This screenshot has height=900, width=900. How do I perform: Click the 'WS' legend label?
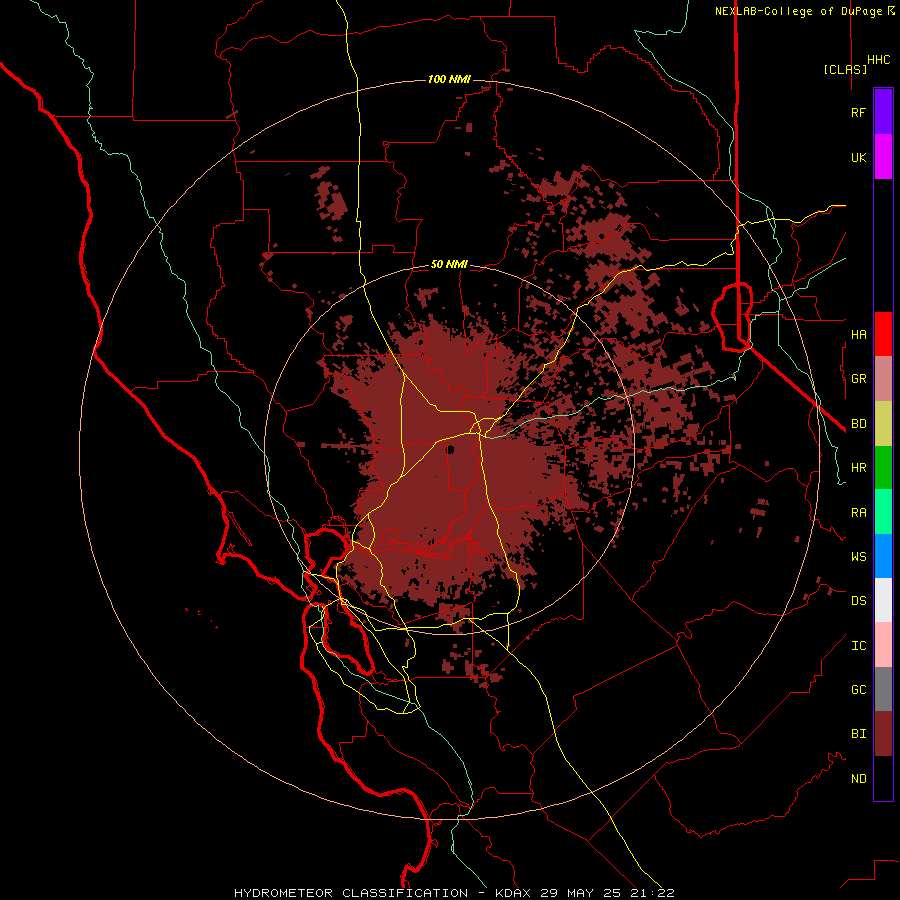858,557
